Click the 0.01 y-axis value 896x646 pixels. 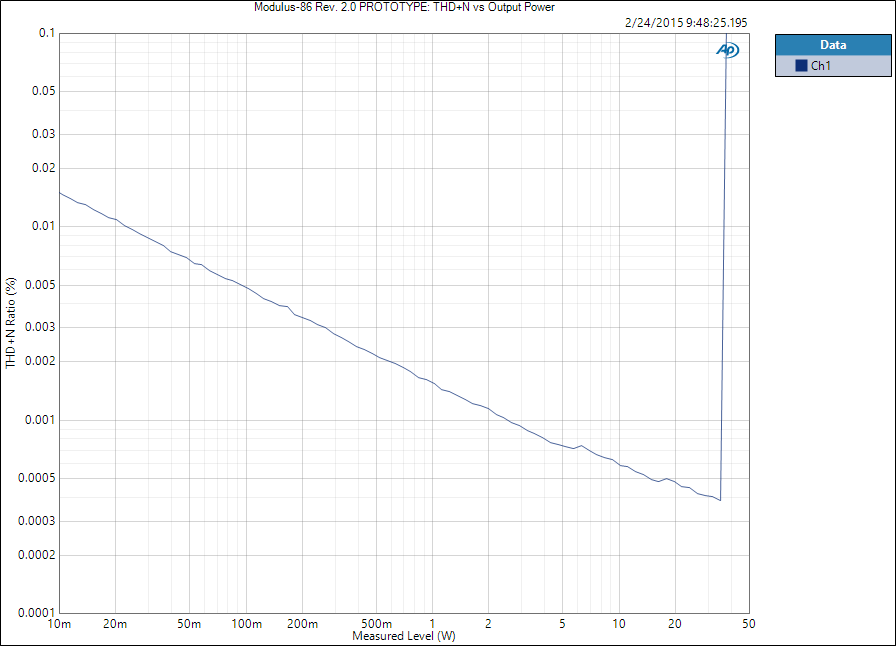(44, 226)
